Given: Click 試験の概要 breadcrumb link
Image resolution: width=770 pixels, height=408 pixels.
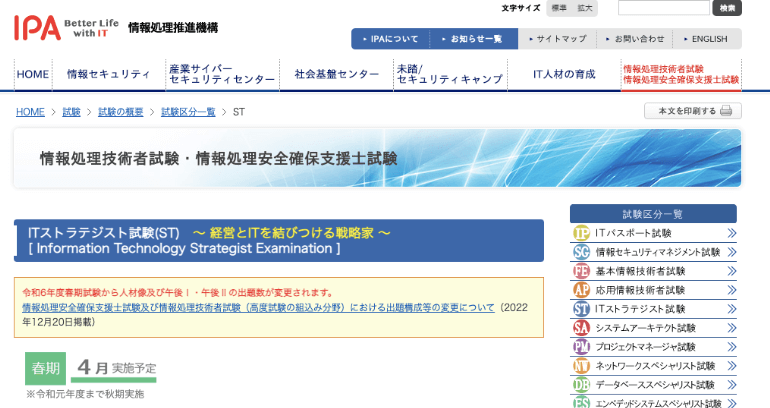Looking at the screenshot, I should click(121, 112).
